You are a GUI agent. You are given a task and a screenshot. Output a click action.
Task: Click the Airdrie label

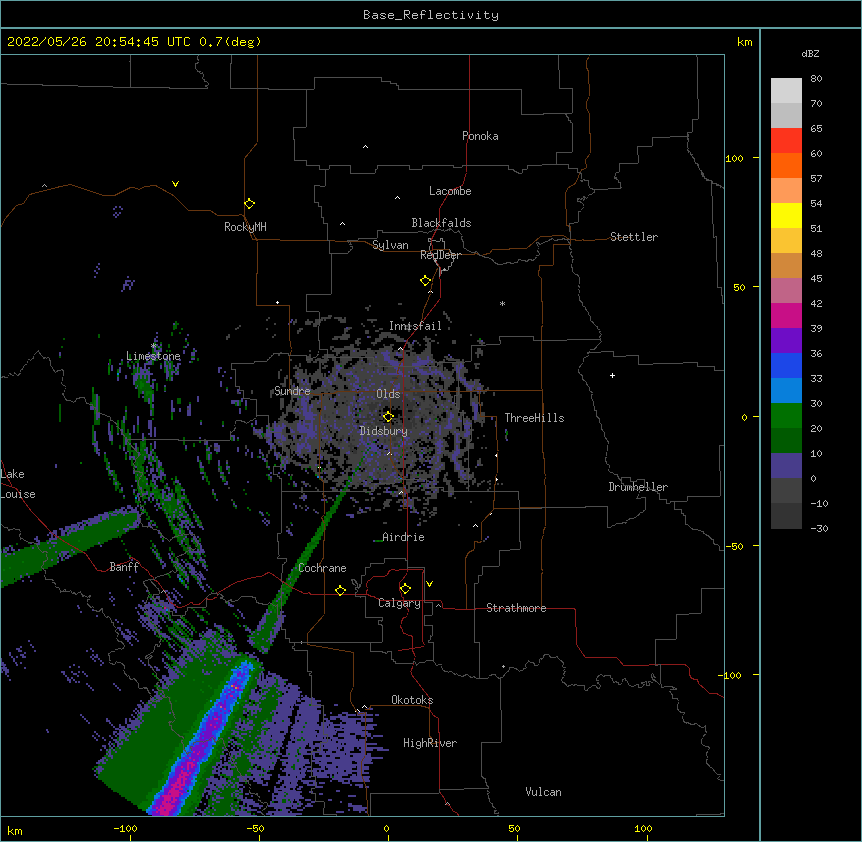click(403, 537)
